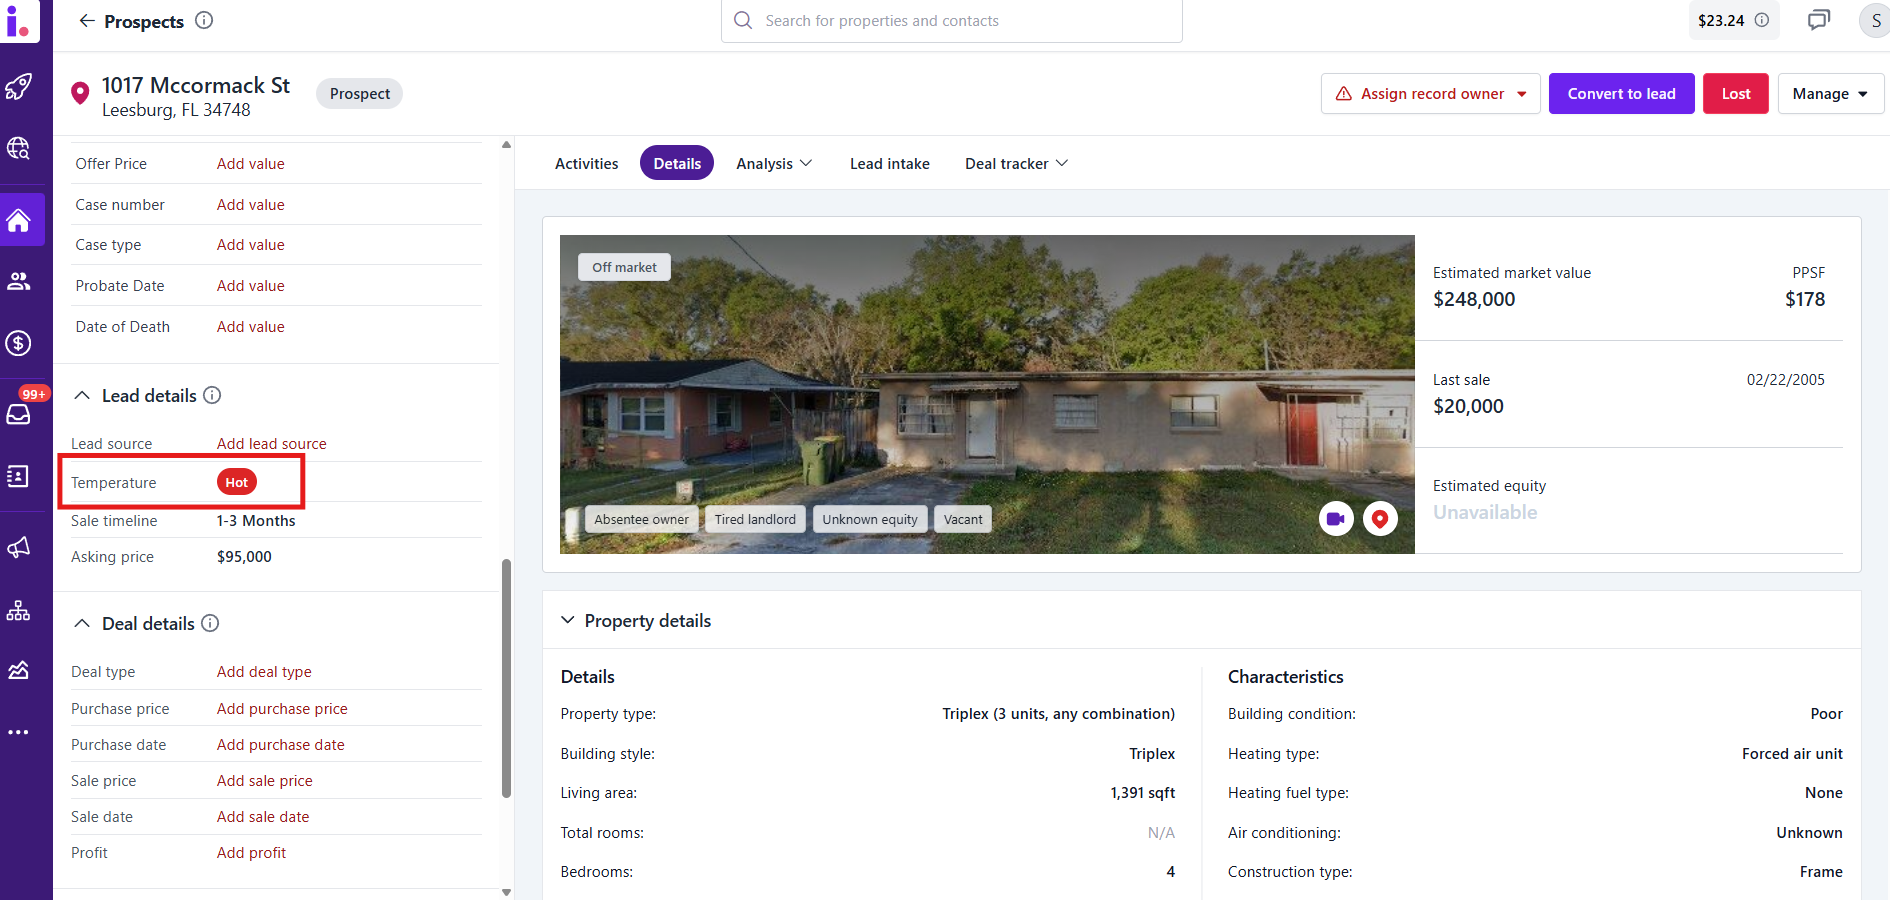
Task: Click the video camera icon on photo
Action: coord(1335,519)
